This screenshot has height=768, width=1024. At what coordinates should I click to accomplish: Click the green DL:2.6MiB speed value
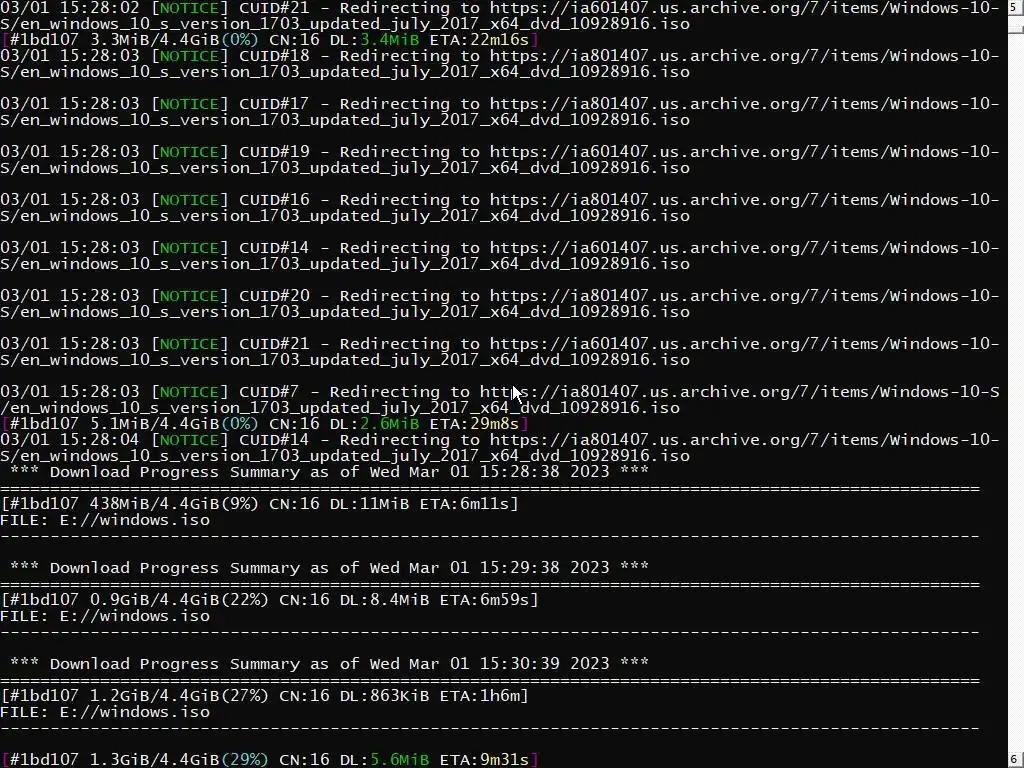coord(390,424)
